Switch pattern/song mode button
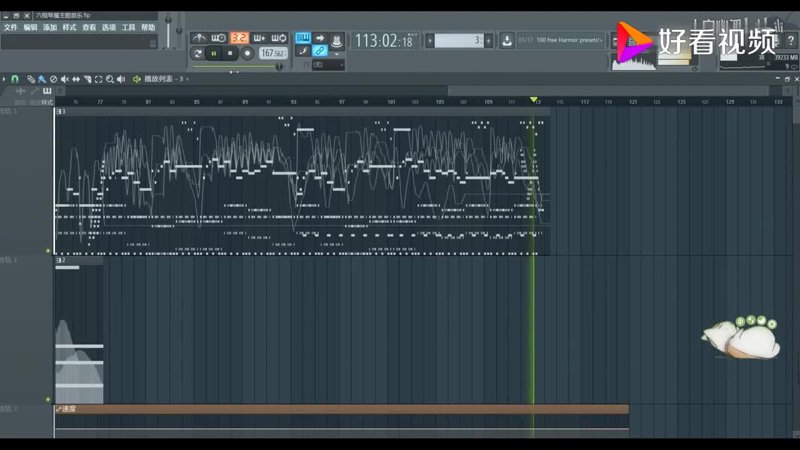800x450 pixels. [197, 53]
